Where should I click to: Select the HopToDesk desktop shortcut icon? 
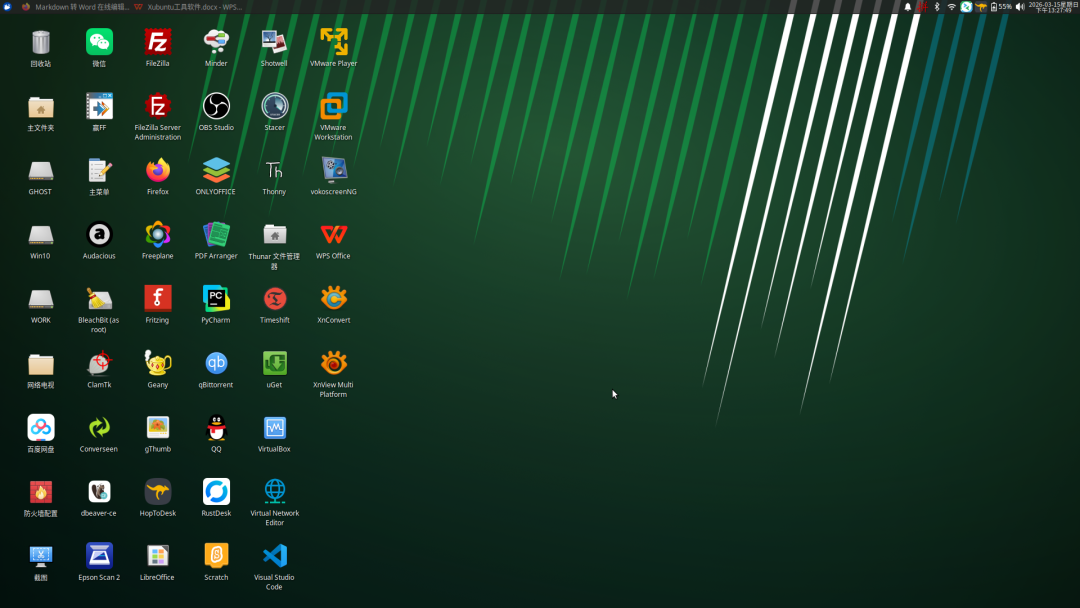pyautogui.click(x=158, y=499)
